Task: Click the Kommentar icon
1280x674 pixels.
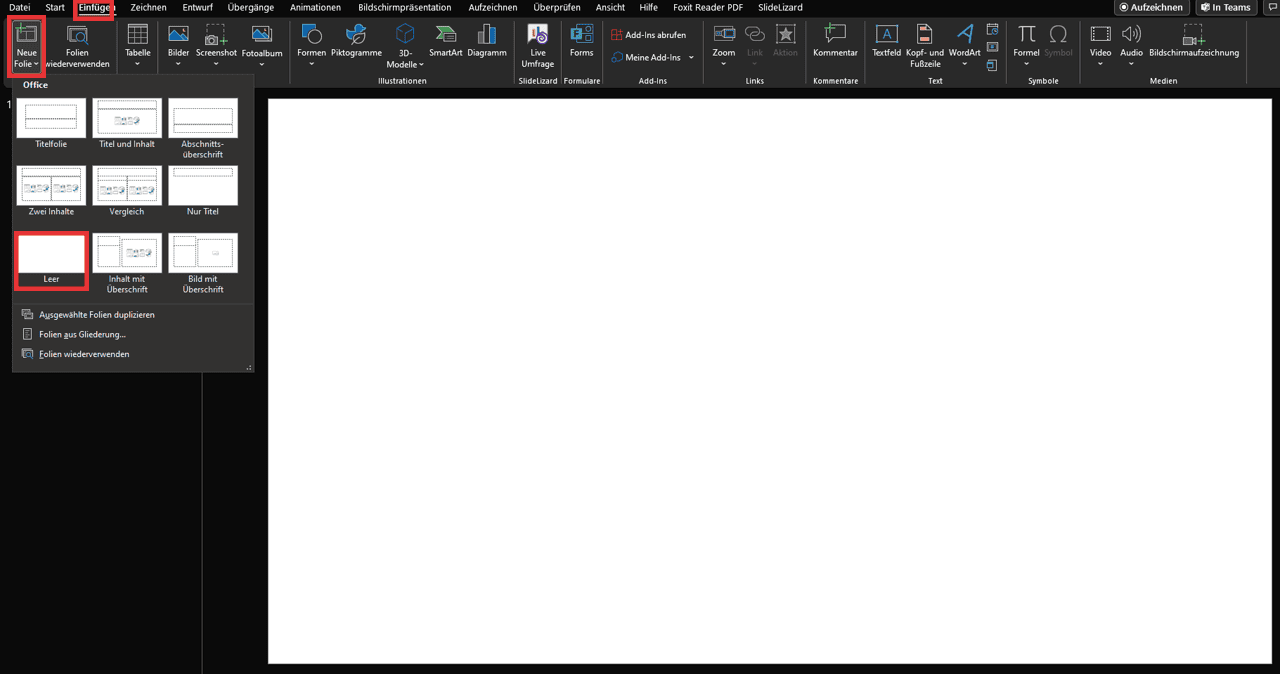Action: (x=835, y=36)
